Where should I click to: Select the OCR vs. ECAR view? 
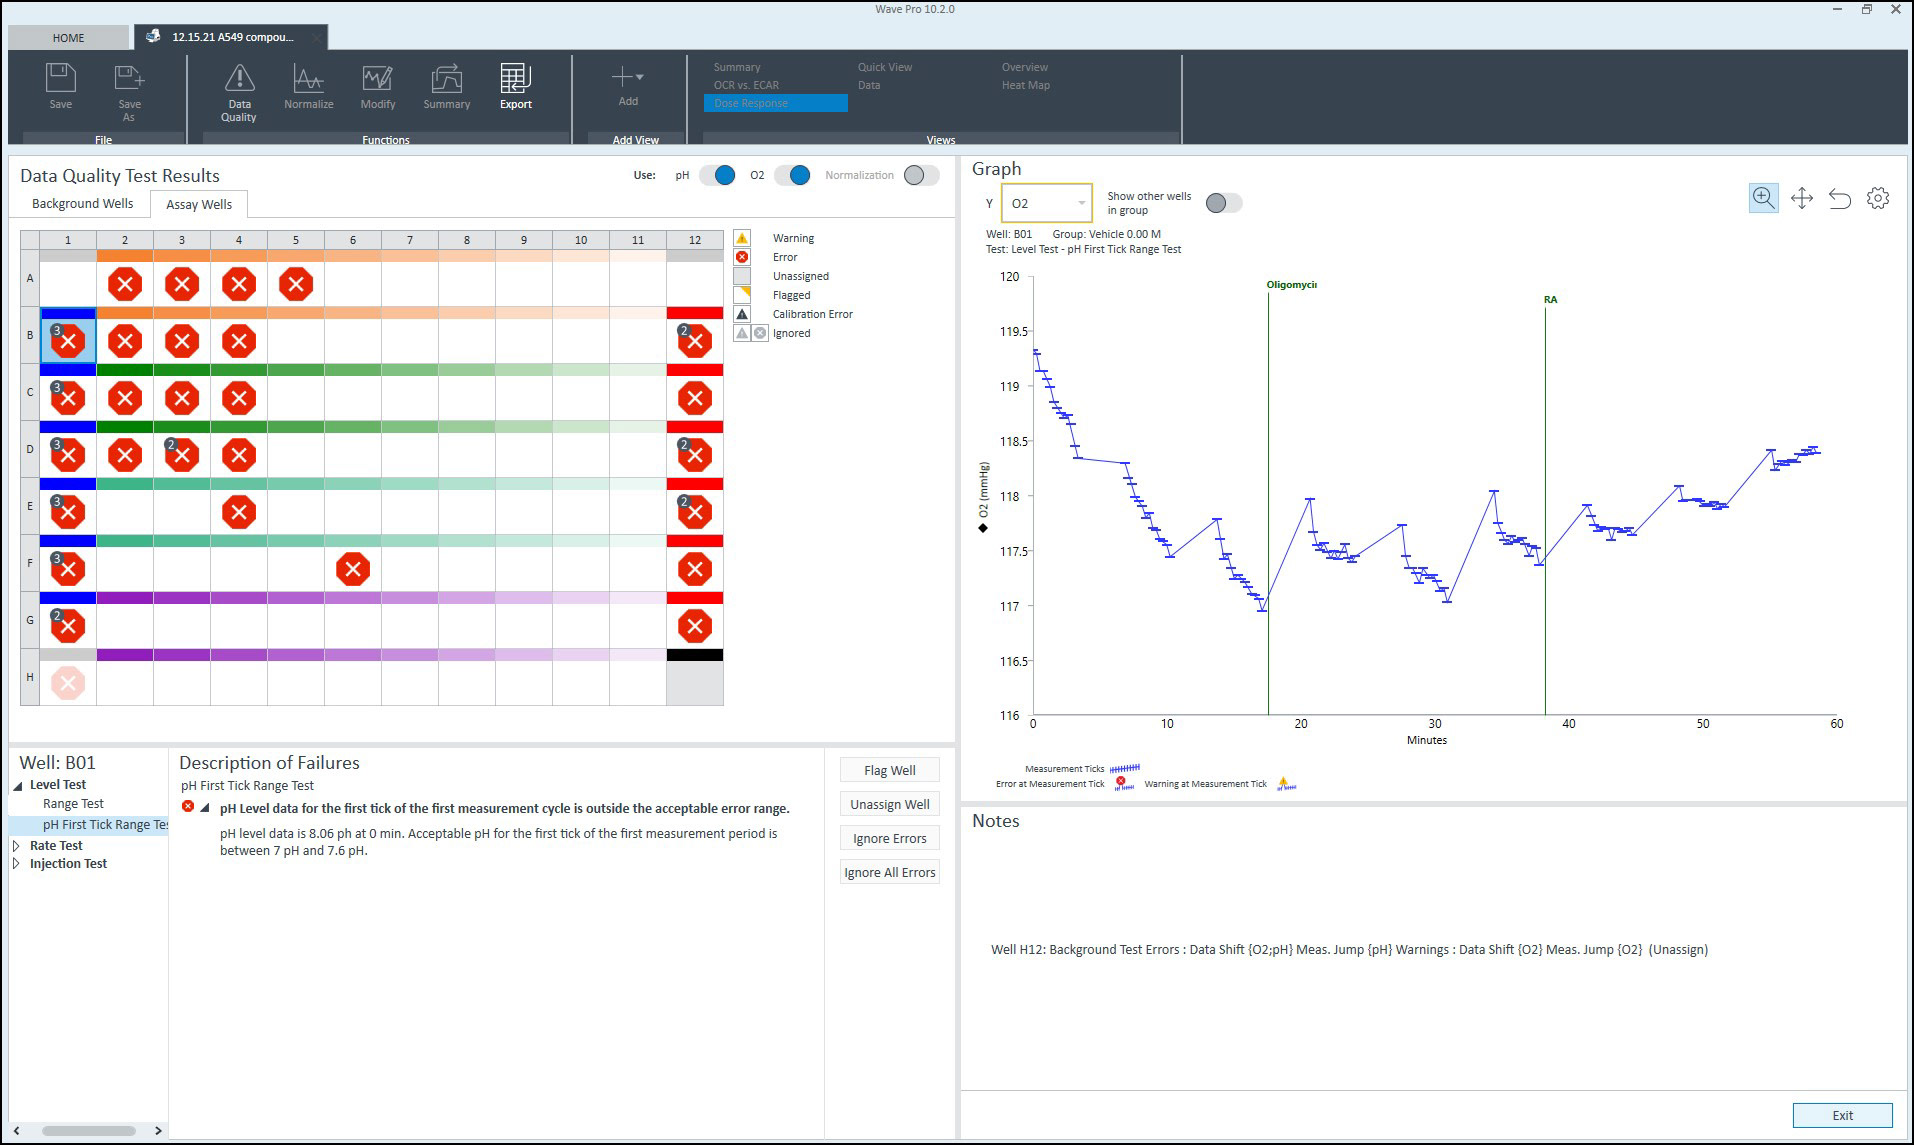point(746,85)
